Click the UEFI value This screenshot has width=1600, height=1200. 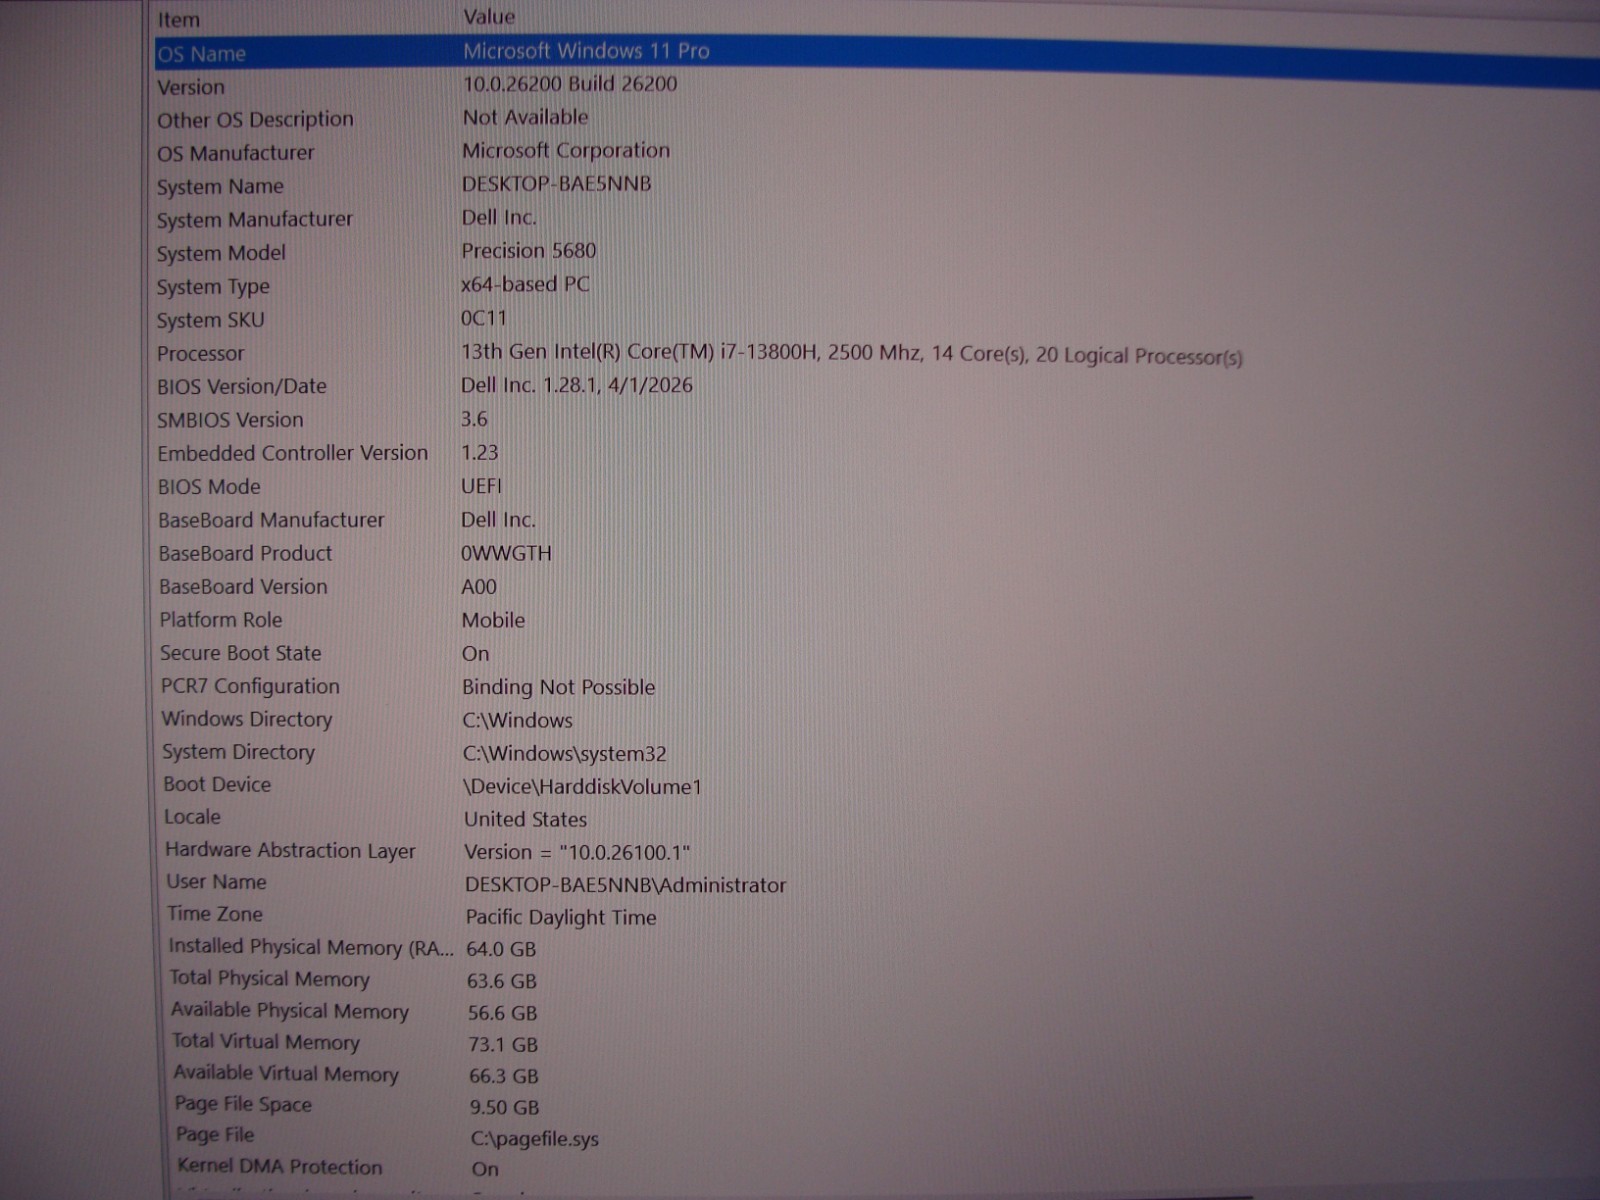pos(482,486)
